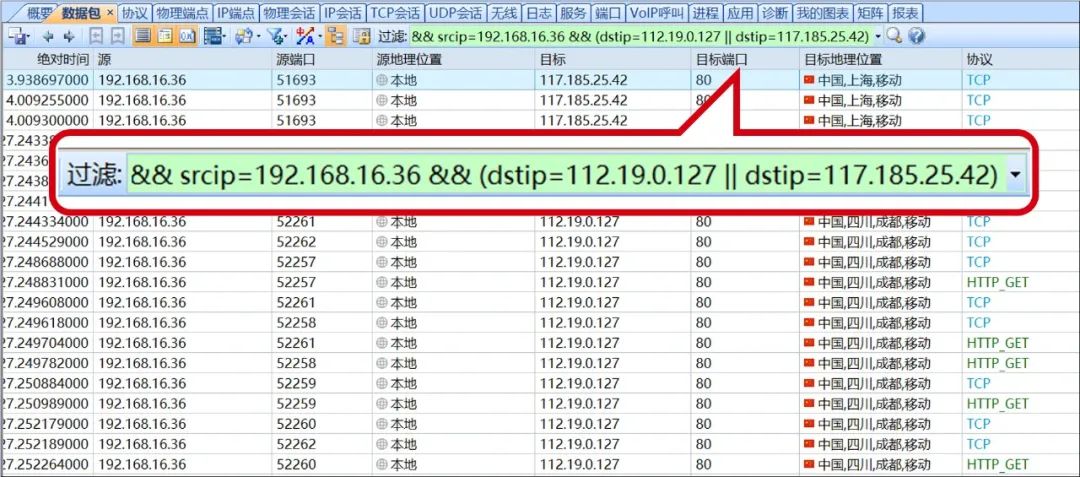The height and width of the screenshot is (477, 1080).
Task: Apply filter using the magnifier icon
Action: pyautogui.click(x=893, y=36)
